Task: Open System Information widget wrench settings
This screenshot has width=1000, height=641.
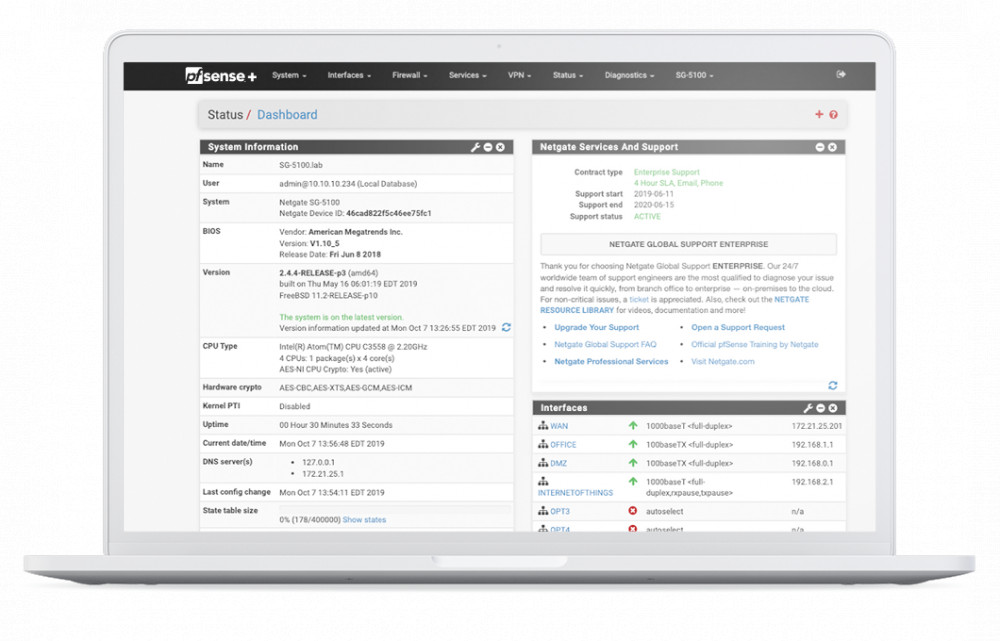Action: (x=476, y=147)
